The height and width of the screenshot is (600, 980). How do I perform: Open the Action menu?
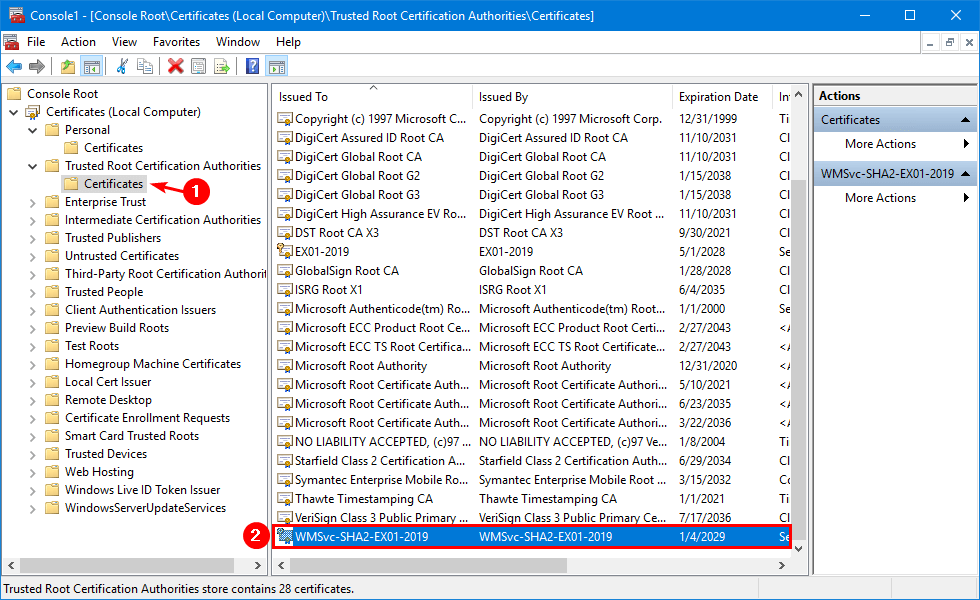coord(78,42)
